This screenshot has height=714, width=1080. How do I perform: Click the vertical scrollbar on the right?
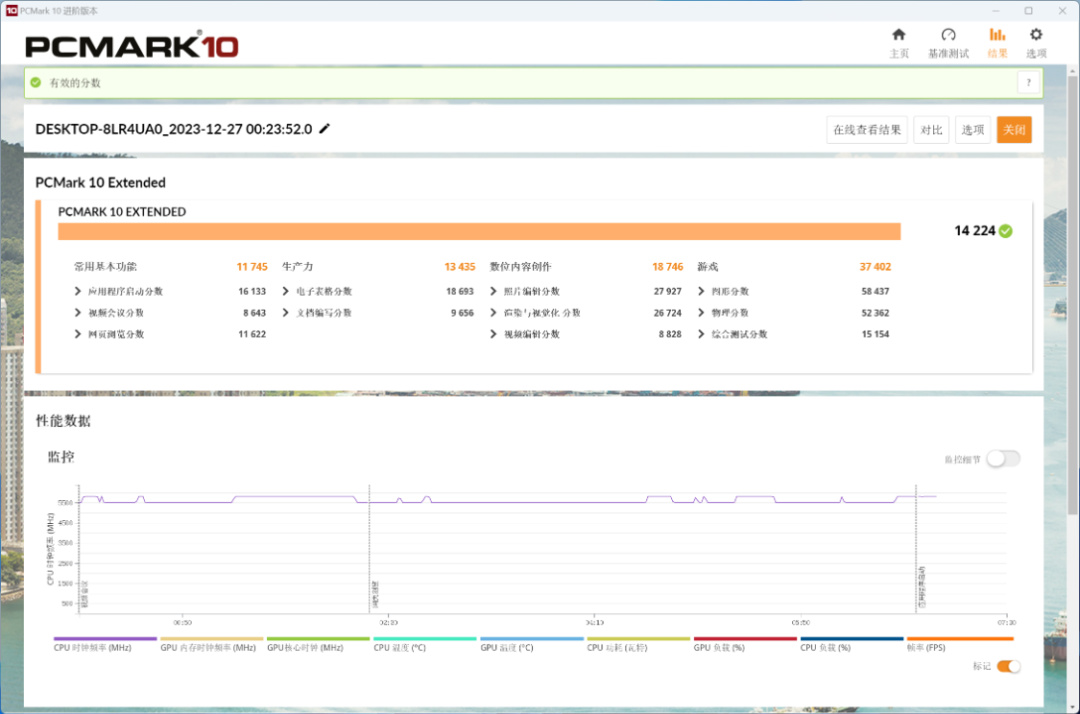[1072, 295]
